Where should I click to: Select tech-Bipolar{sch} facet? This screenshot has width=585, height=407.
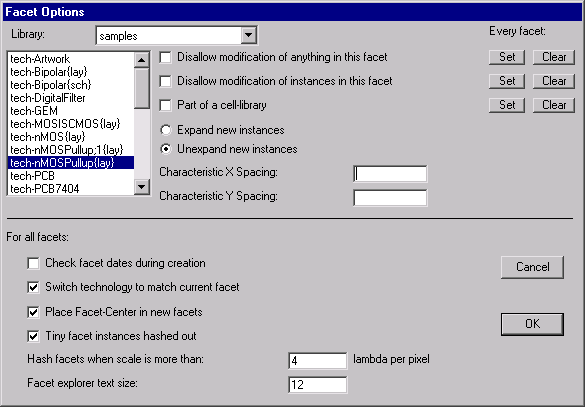(x=71, y=85)
